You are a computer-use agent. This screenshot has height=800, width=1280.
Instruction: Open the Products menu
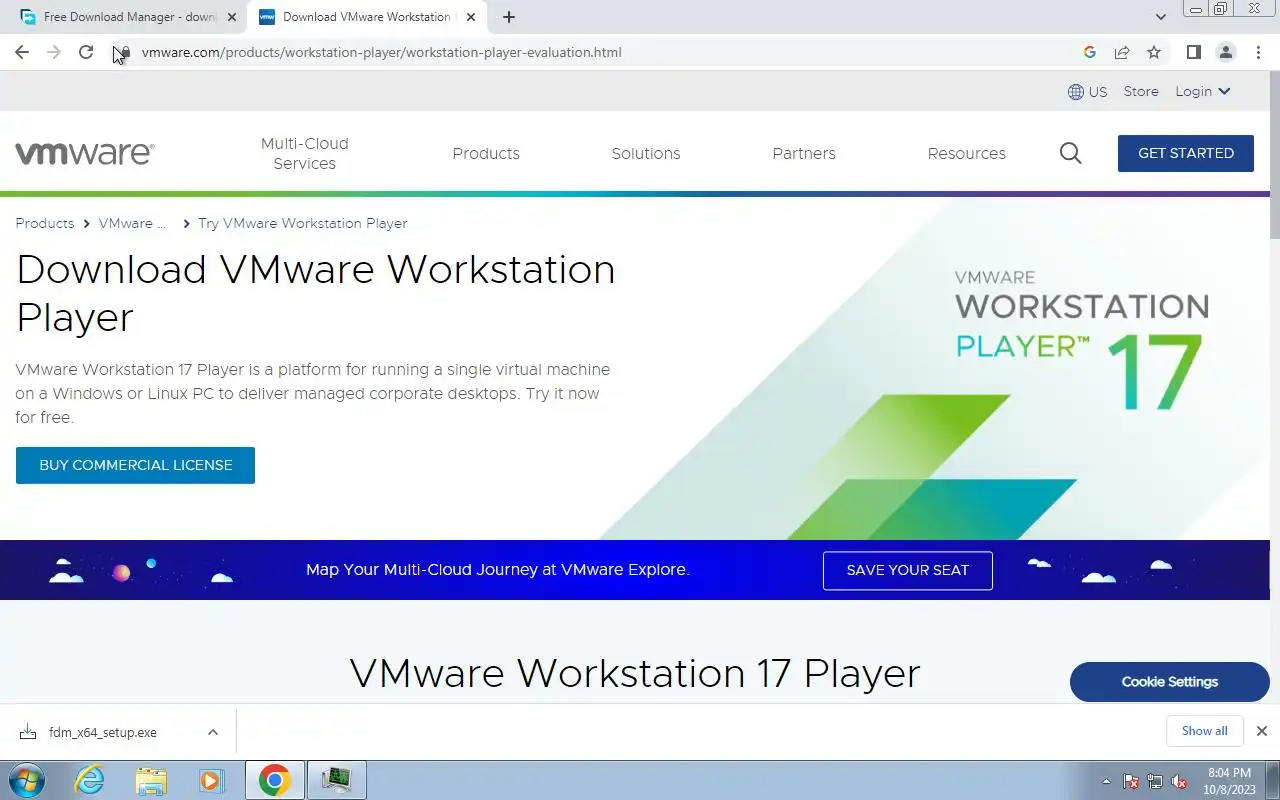[x=486, y=153]
